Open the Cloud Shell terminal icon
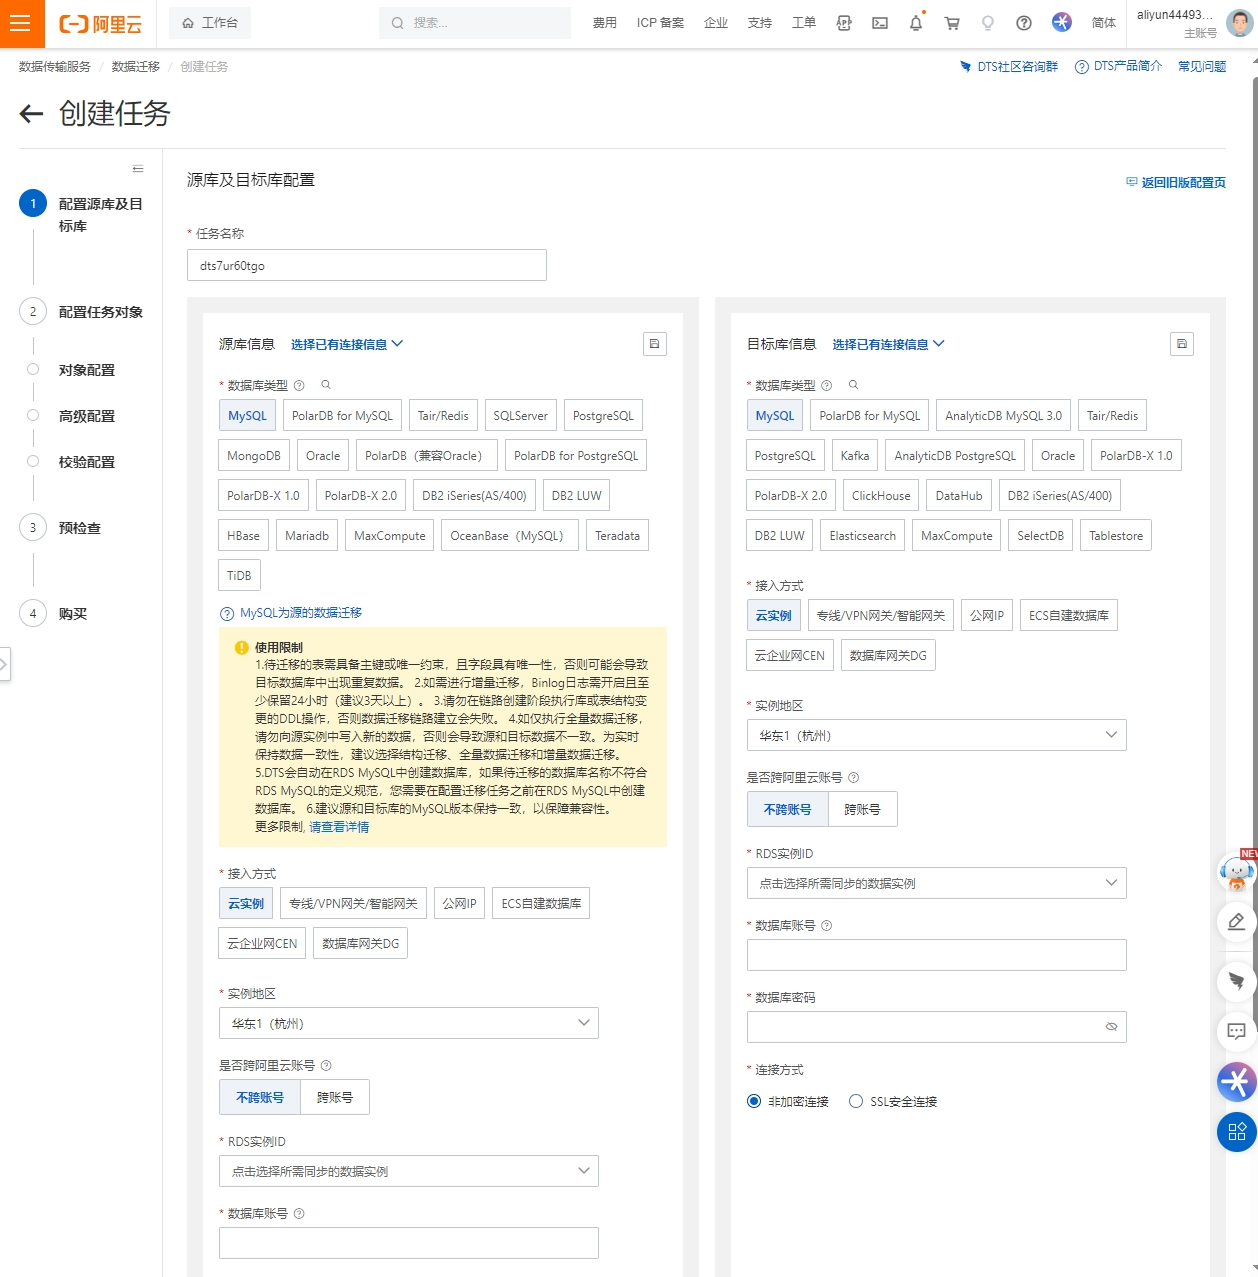Screen dimensions: 1258x1277 [880, 23]
